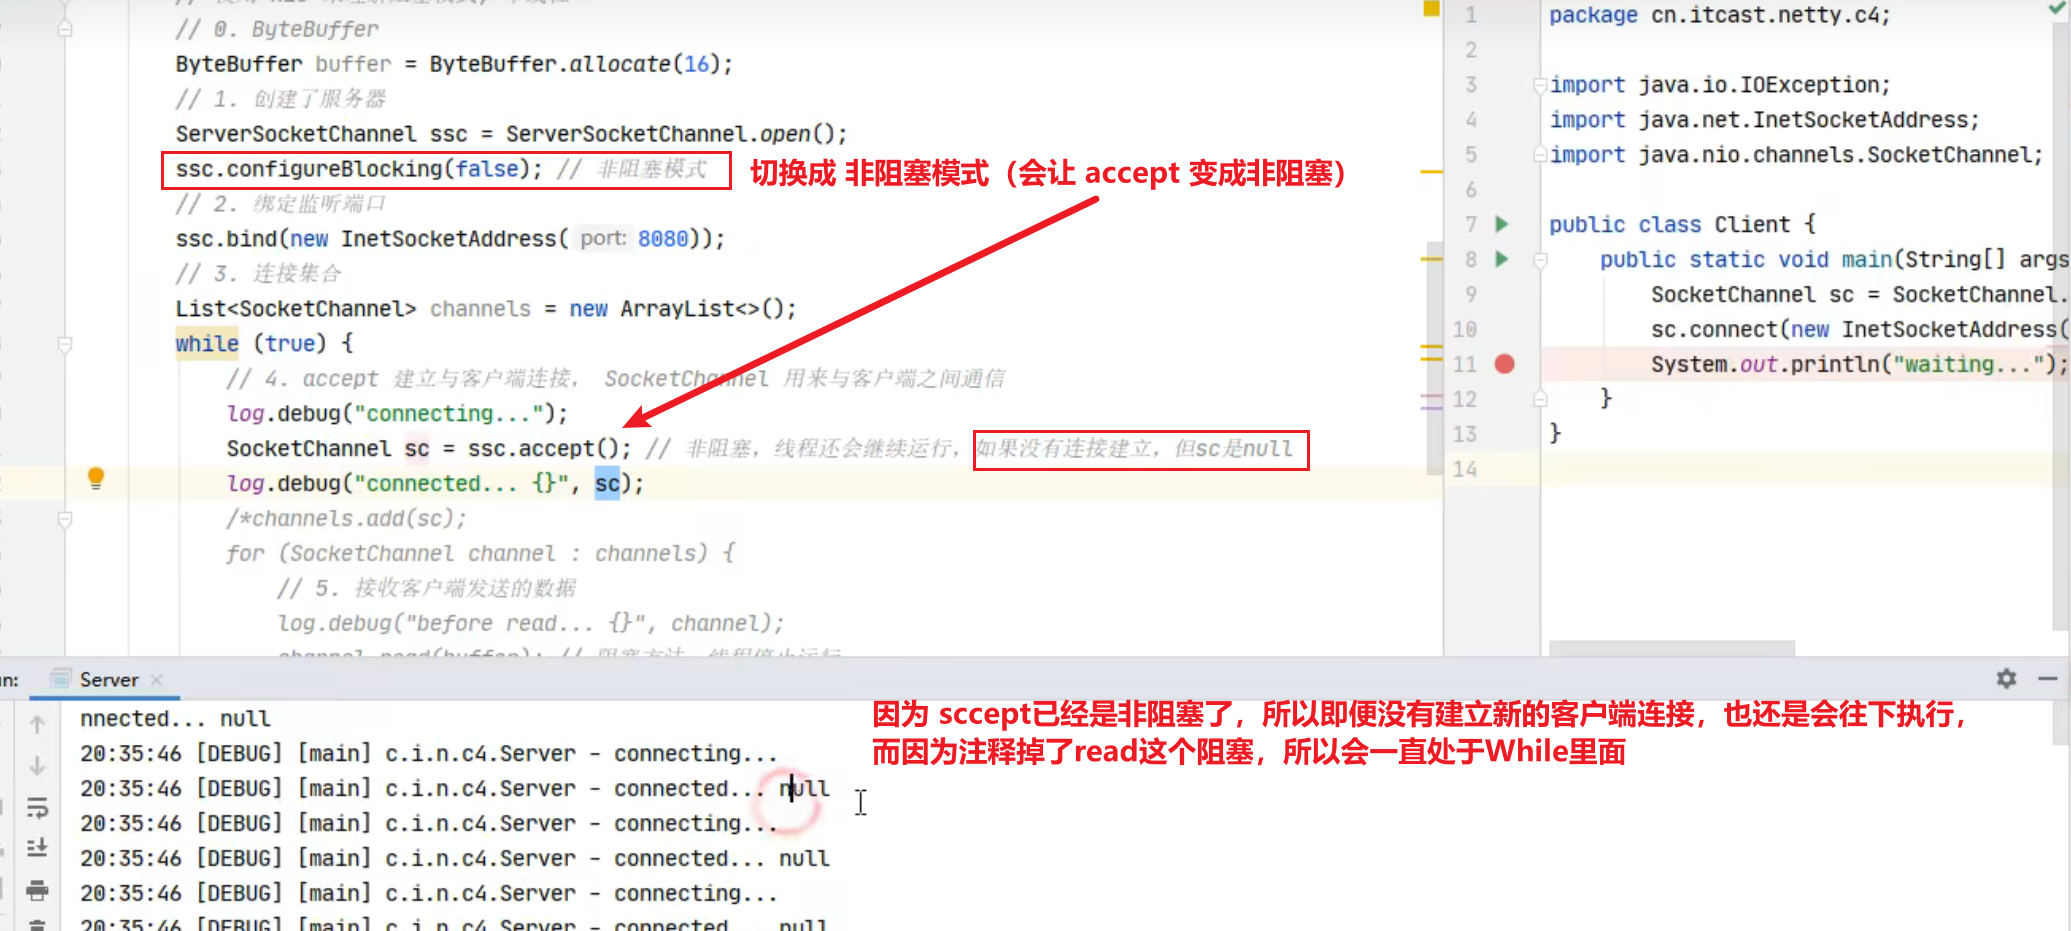Collapse the commented channels.add block
2071x931 pixels.
pyautogui.click(x=65, y=519)
